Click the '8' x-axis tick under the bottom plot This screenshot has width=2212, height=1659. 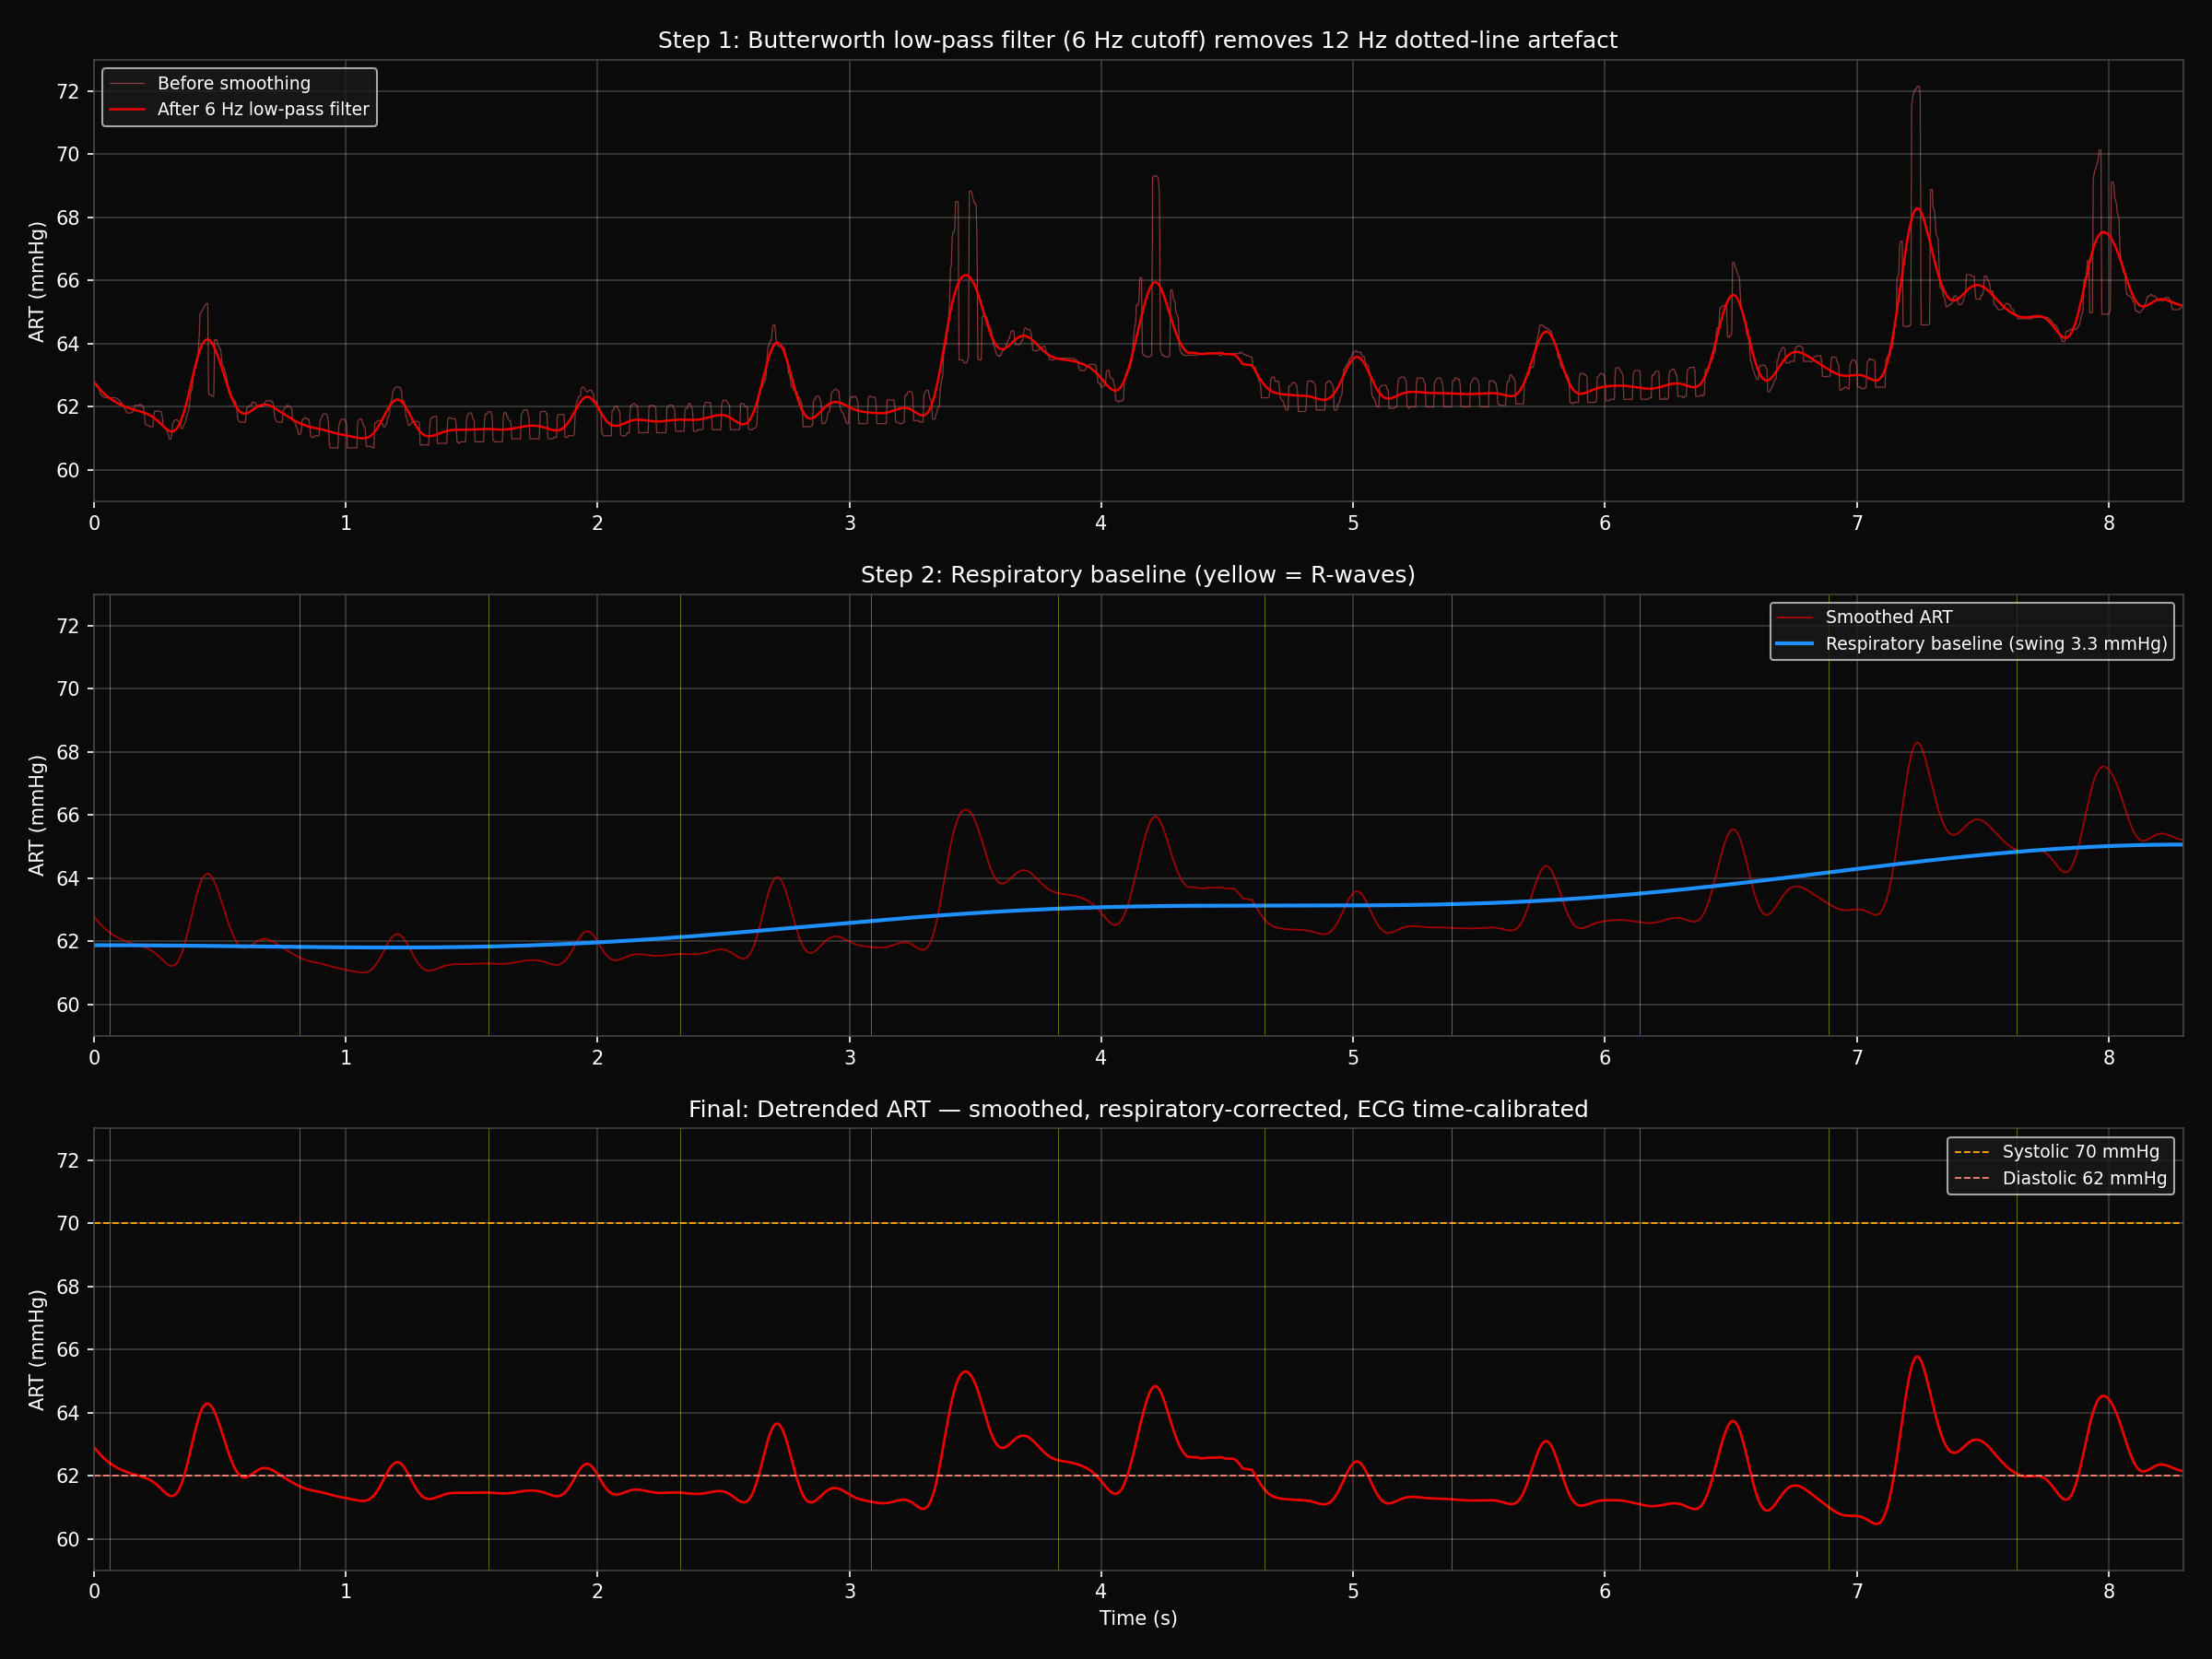pyautogui.click(x=2109, y=1591)
